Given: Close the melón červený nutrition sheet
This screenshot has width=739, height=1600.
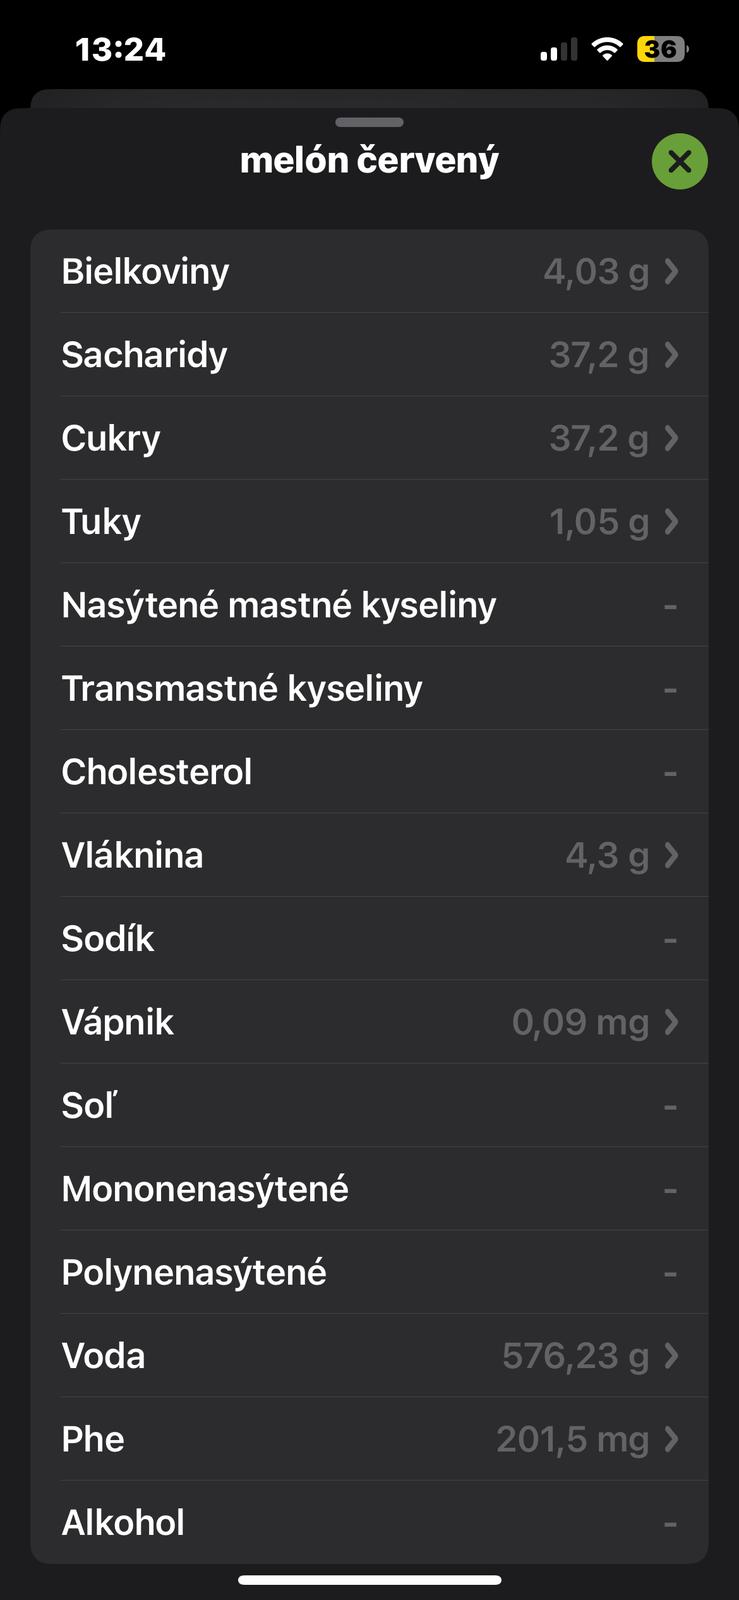Looking at the screenshot, I should coord(679,161).
